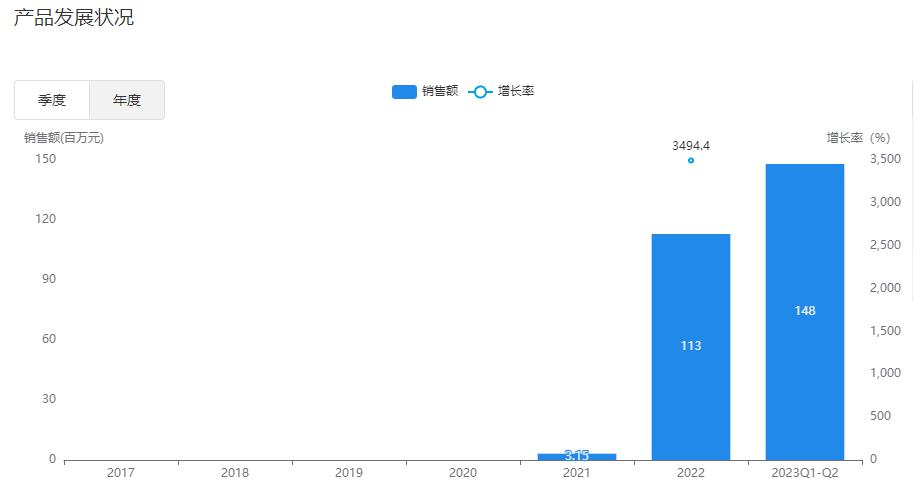Image resolution: width=914 pixels, height=495 pixels.
Task: Click the 产品发展状况 title
Action: (x=73, y=17)
